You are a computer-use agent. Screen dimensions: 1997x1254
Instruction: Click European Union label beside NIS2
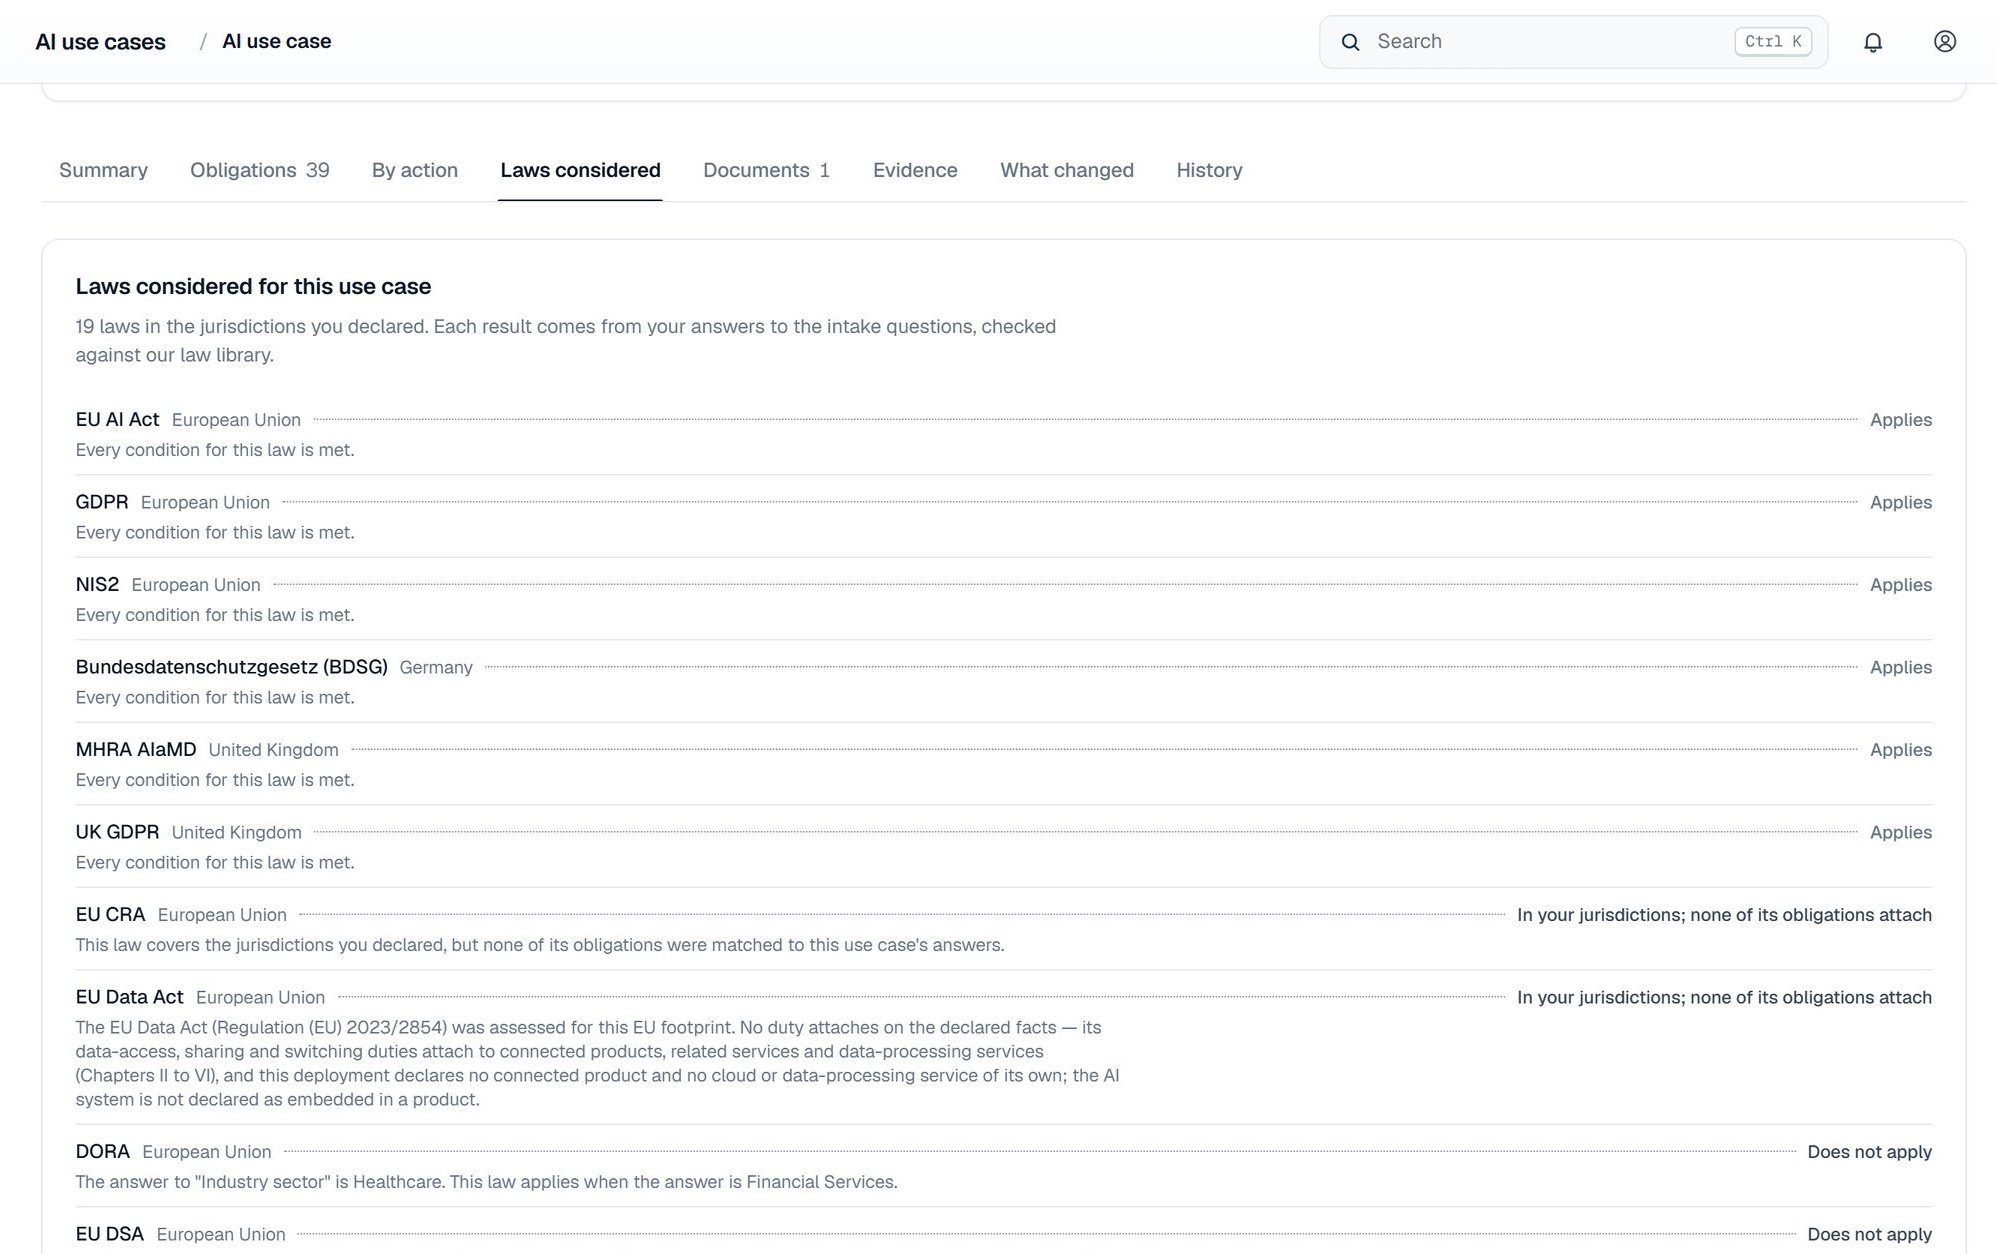tap(196, 584)
